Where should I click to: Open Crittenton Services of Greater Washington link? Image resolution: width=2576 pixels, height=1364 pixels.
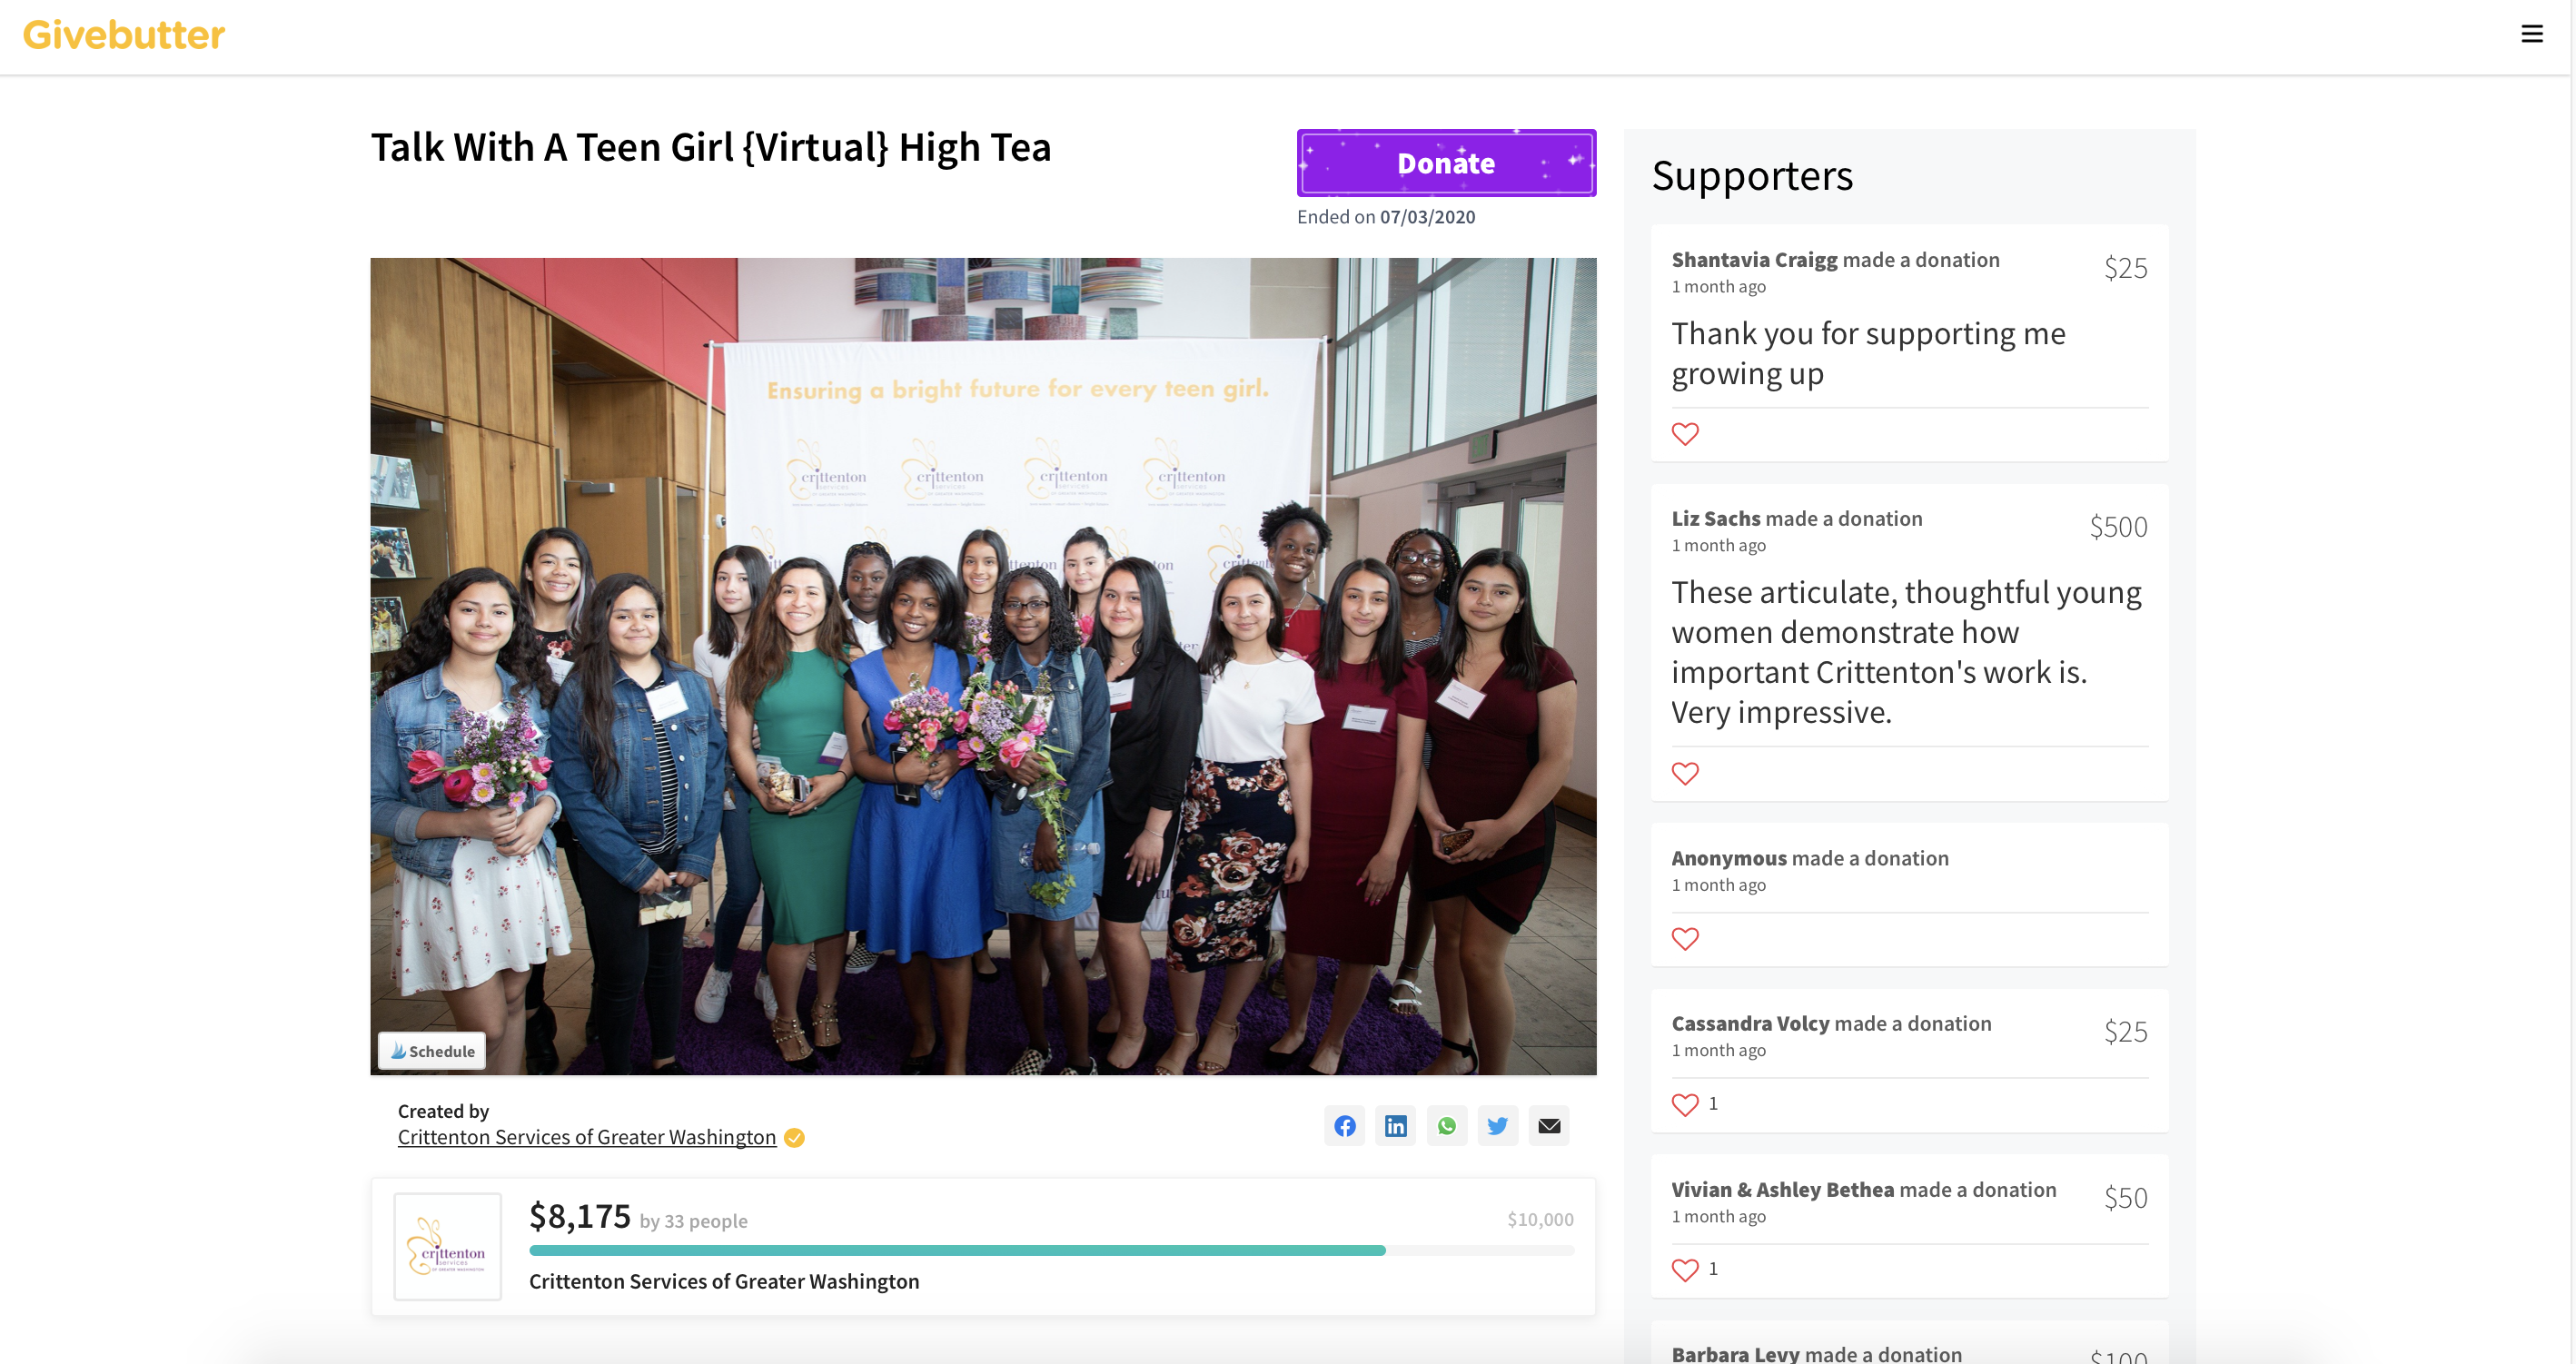pyautogui.click(x=587, y=1137)
